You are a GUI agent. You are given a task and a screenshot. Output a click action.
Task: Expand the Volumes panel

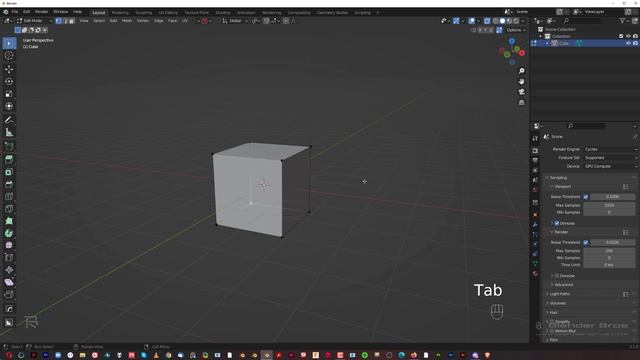(558, 304)
